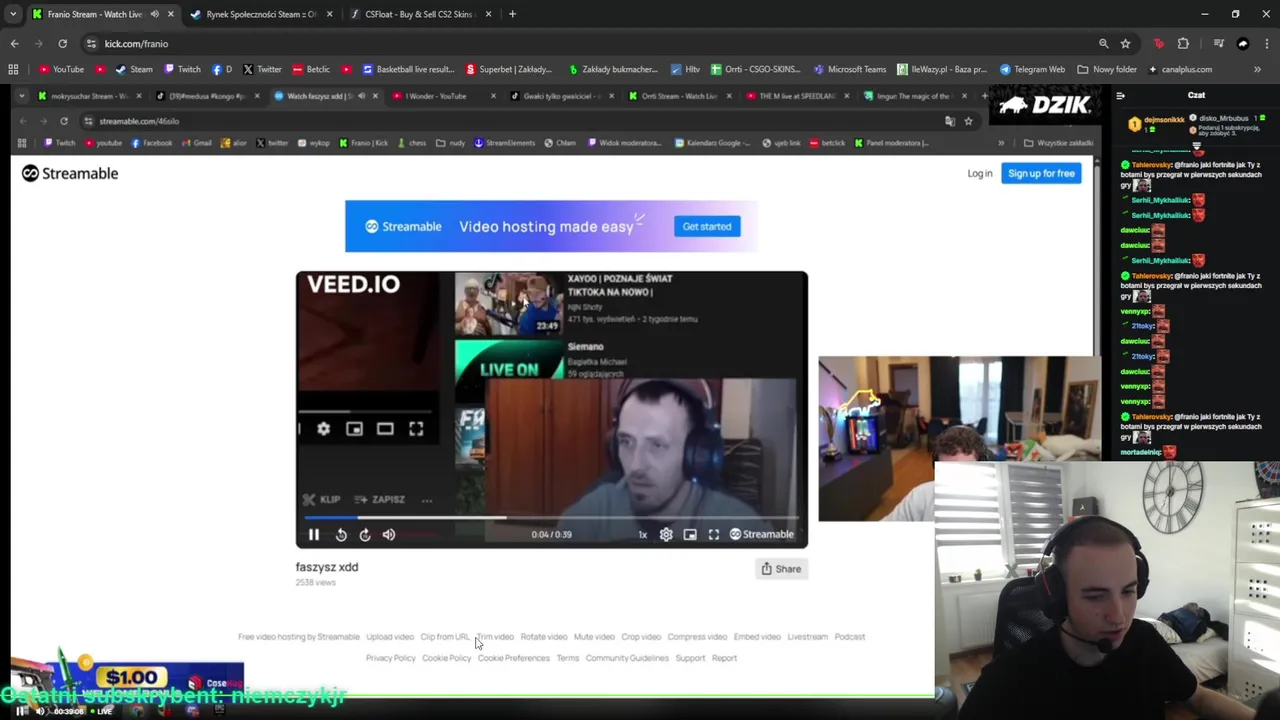Image resolution: width=1280 pixels, height=720 pixels.
Task: Share the faszysz xdd video
Action: (x=781, y=569)
